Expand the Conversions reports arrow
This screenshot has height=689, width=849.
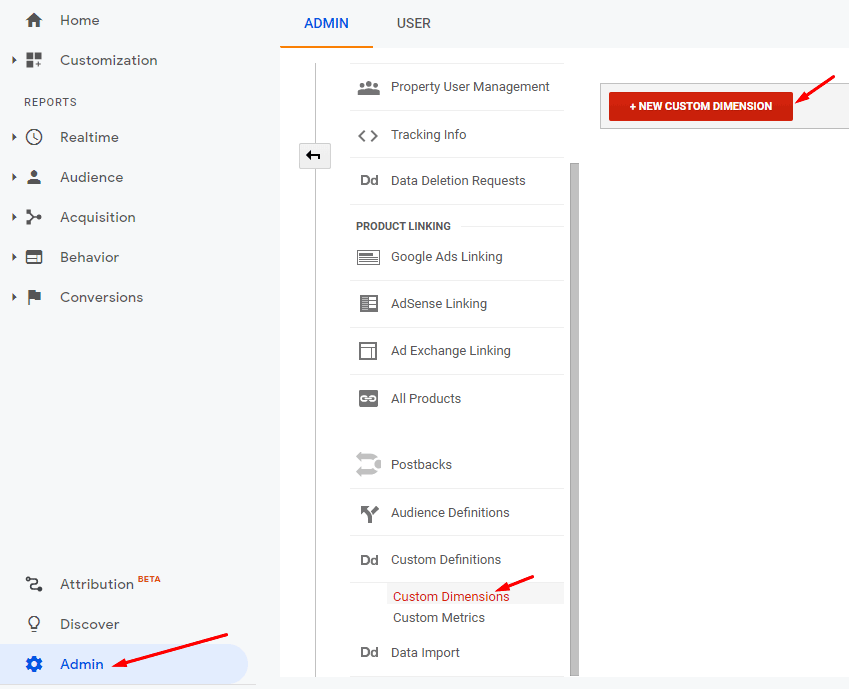point(14,297)
